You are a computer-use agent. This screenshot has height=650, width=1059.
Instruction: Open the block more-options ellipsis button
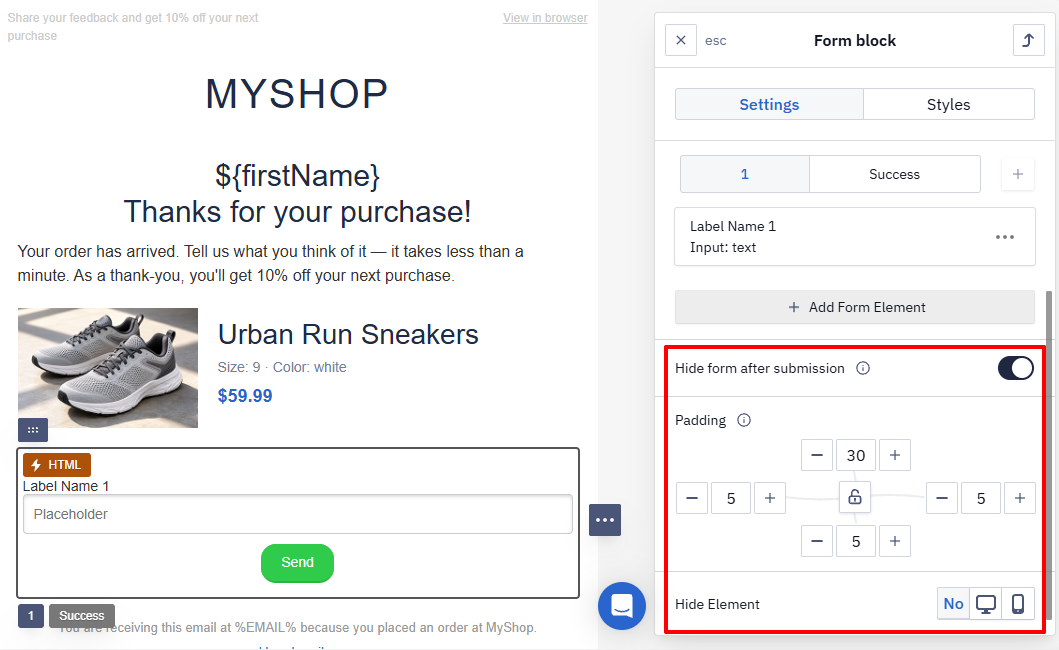[605, 520]
